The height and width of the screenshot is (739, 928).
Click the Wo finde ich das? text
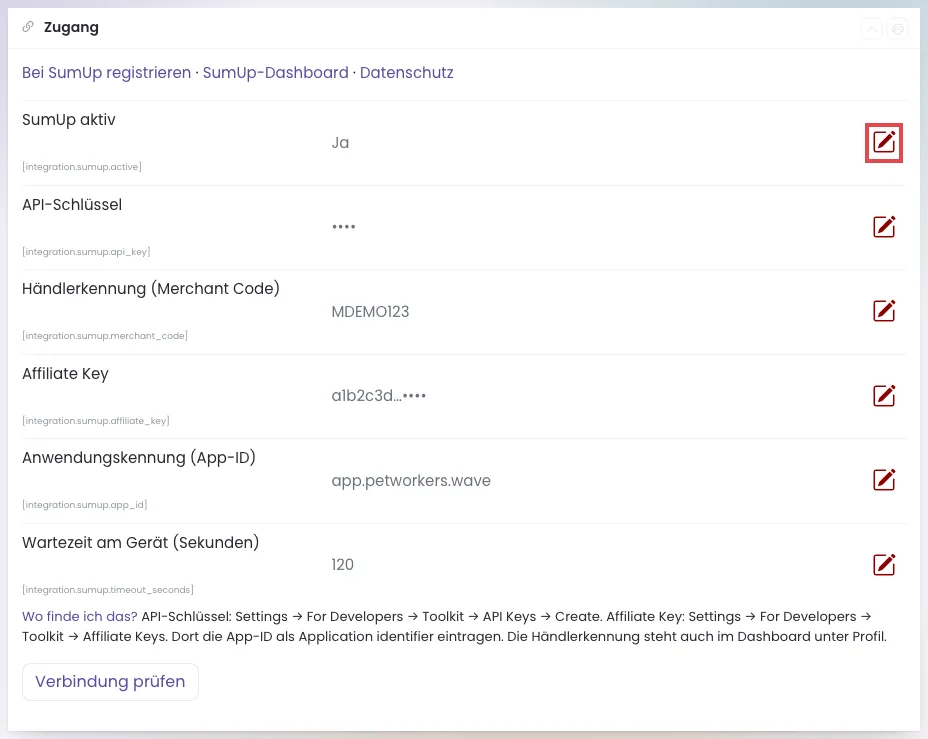(x=80, y=617)
